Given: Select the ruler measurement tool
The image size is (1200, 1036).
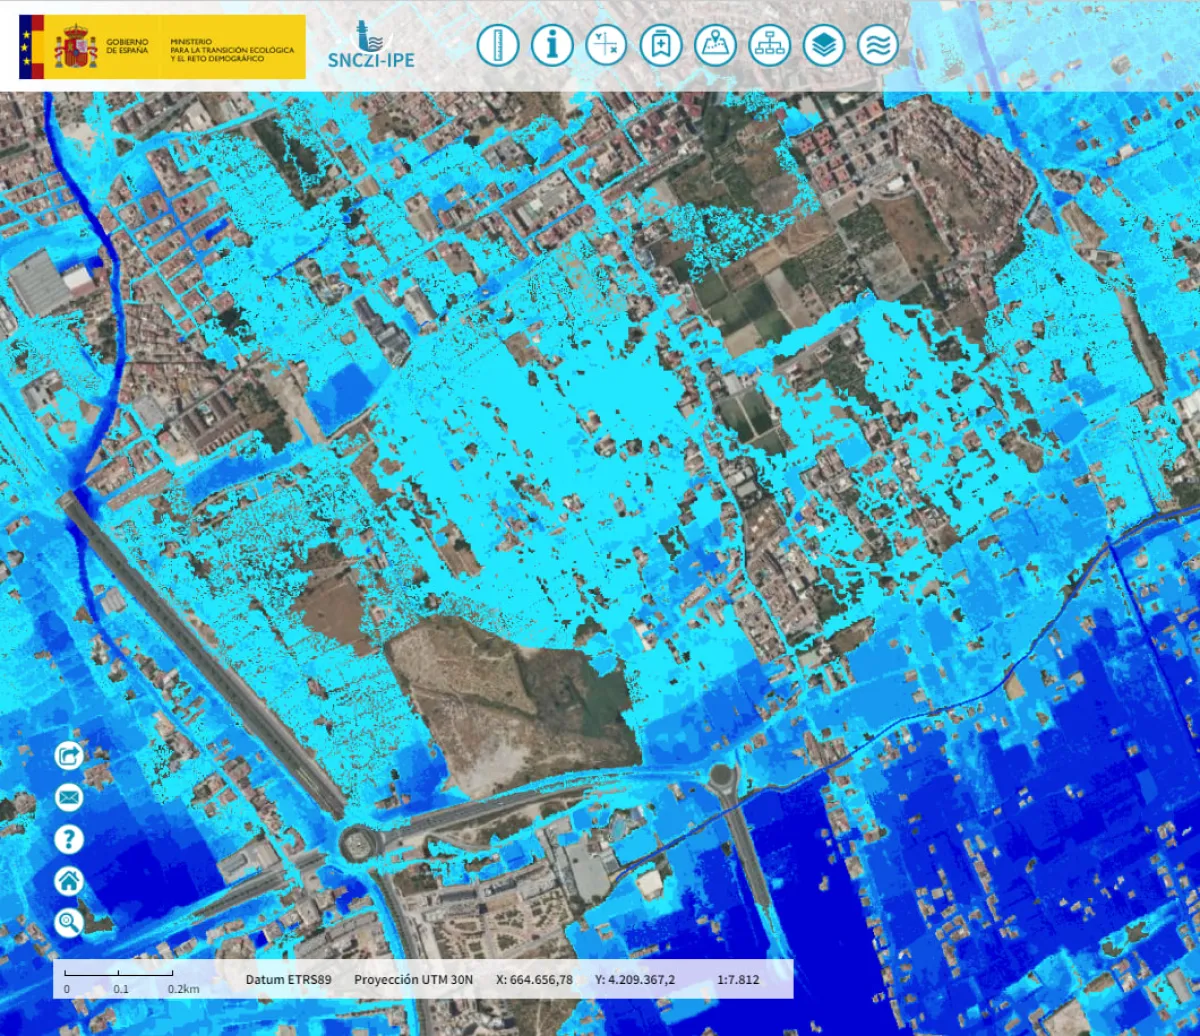Looking at the screenshot, I should [497, 46].
